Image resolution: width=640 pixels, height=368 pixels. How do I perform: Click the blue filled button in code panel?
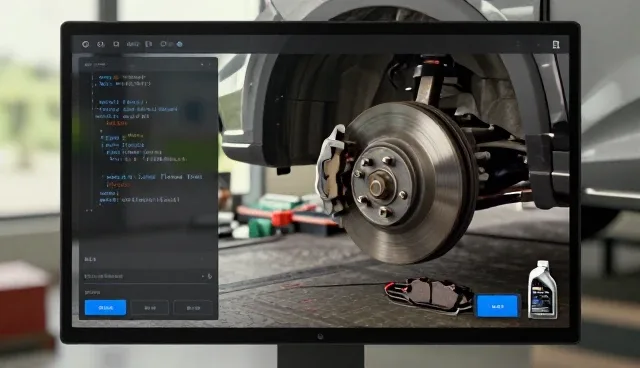pyautogui.click(x=105, y=308)
